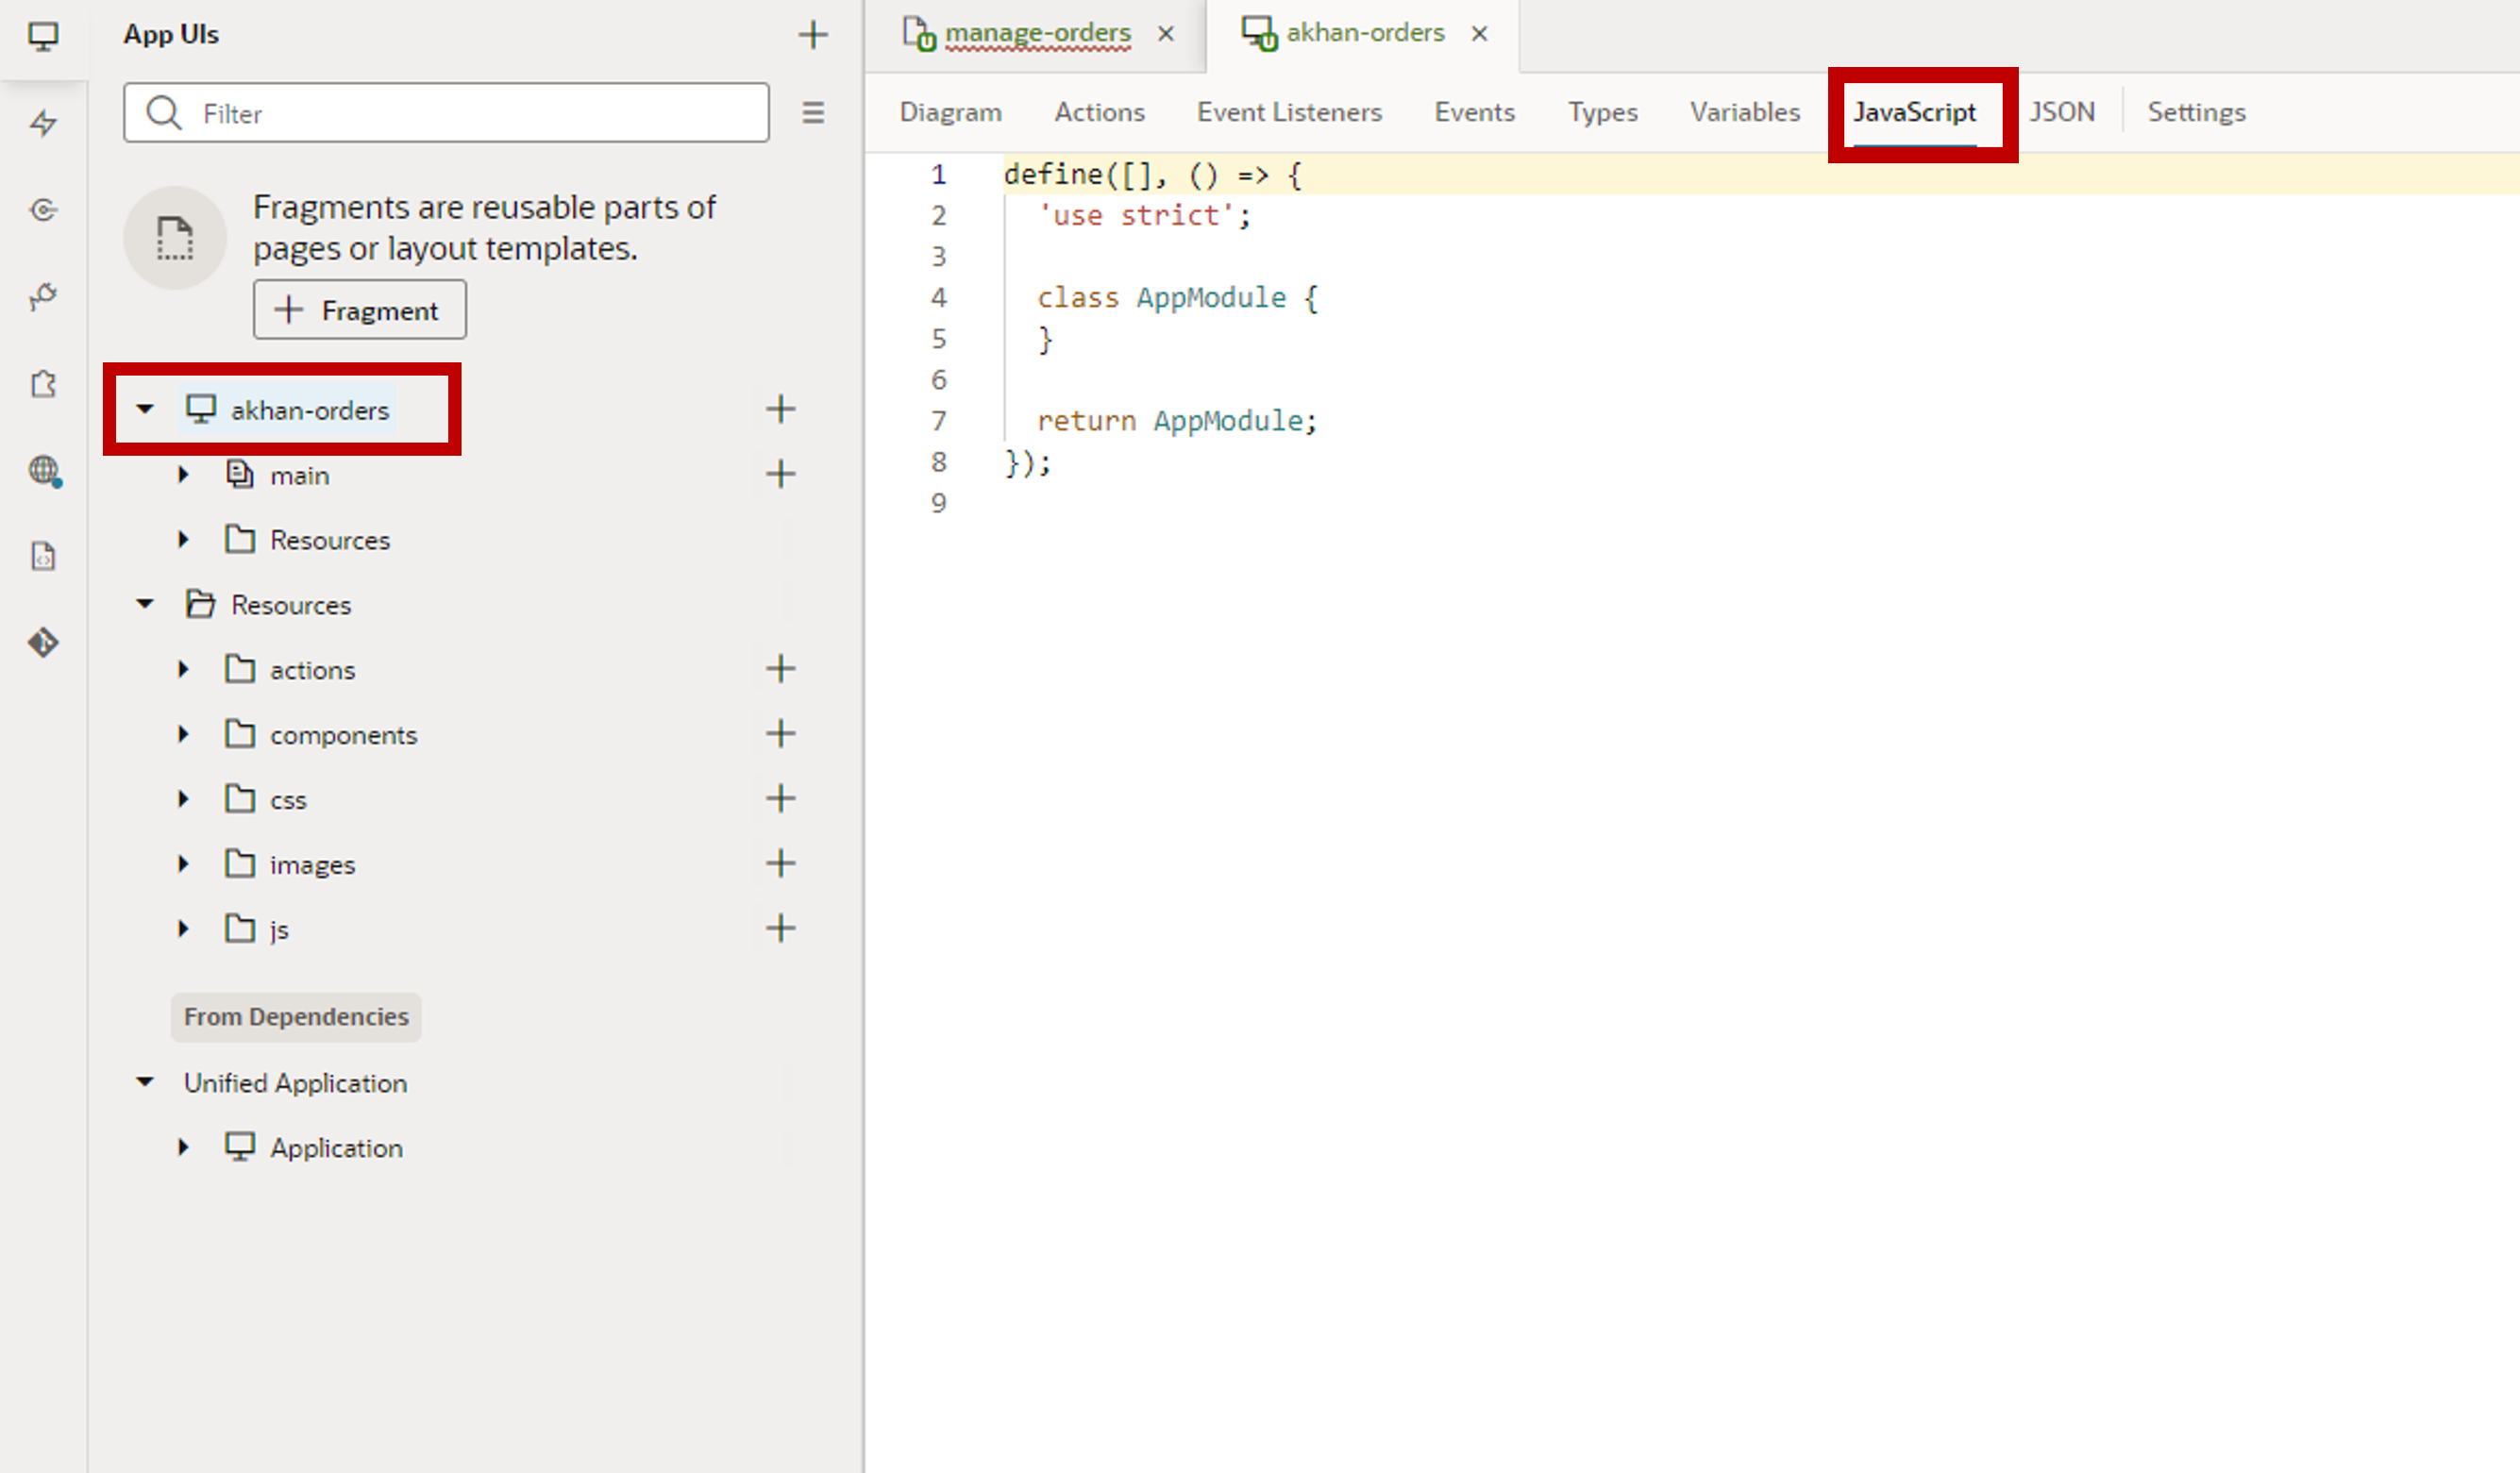Click the Filter search field
The width and height of the screenshot is (2520, 1473).
pyautogui.click(x=446, y=113)
